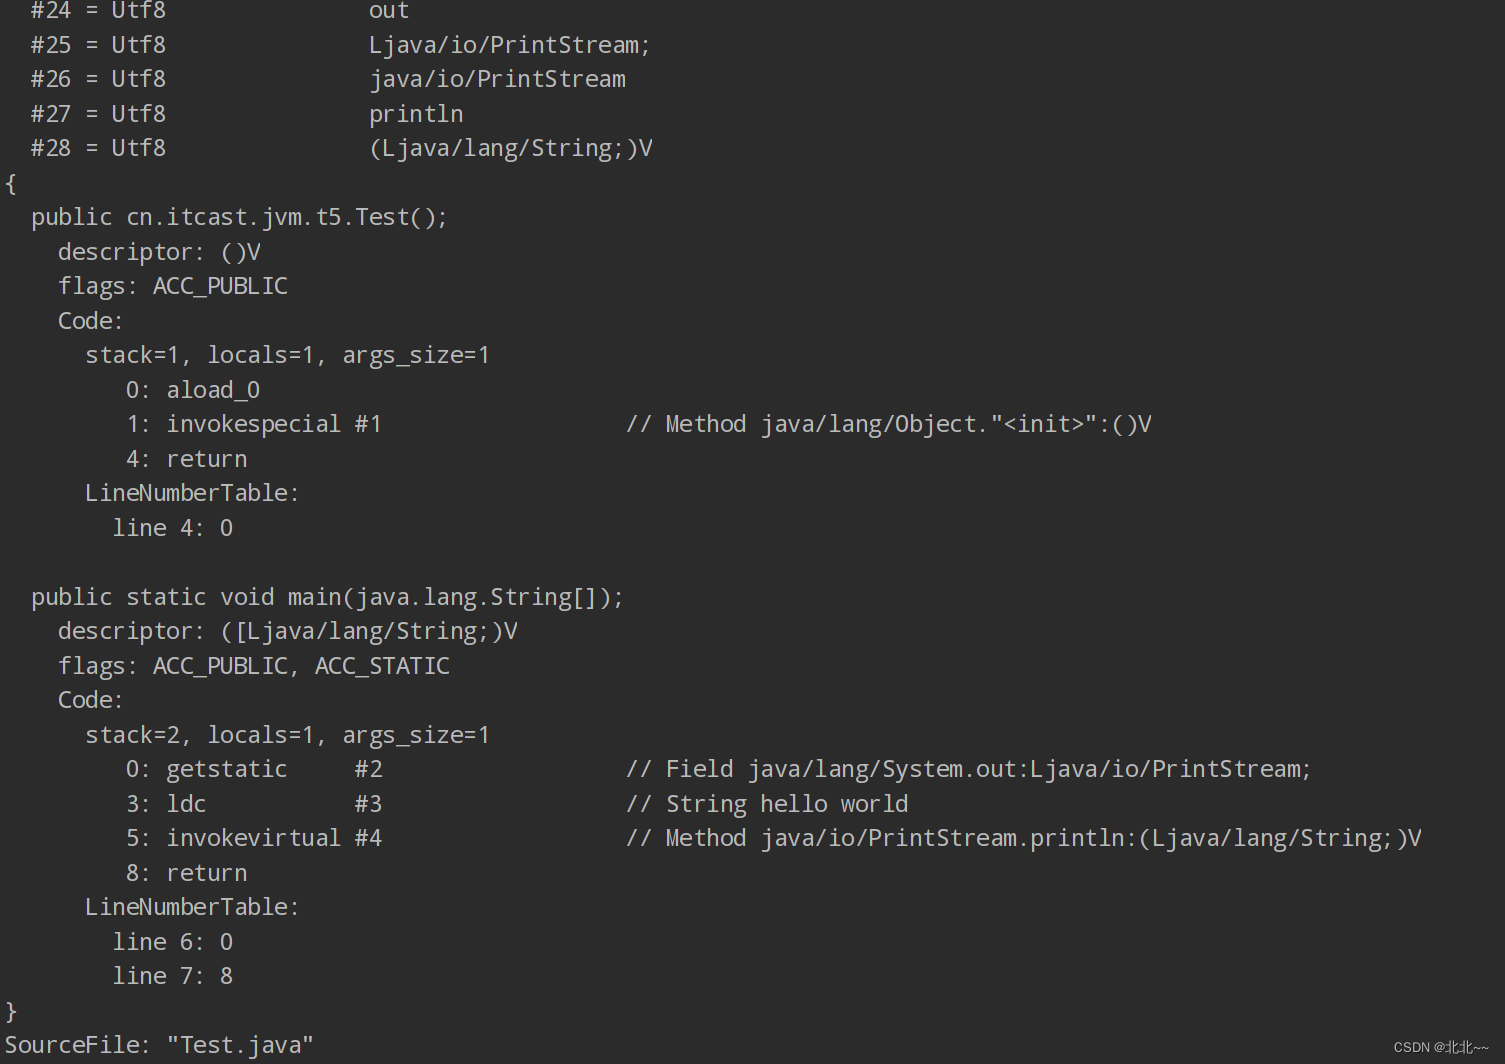Image resolution: width=1505 pixels, height=1064 pixels.
Task: Click the #26 java/io/PrintStream constant entry
Action: coord(328,79)
